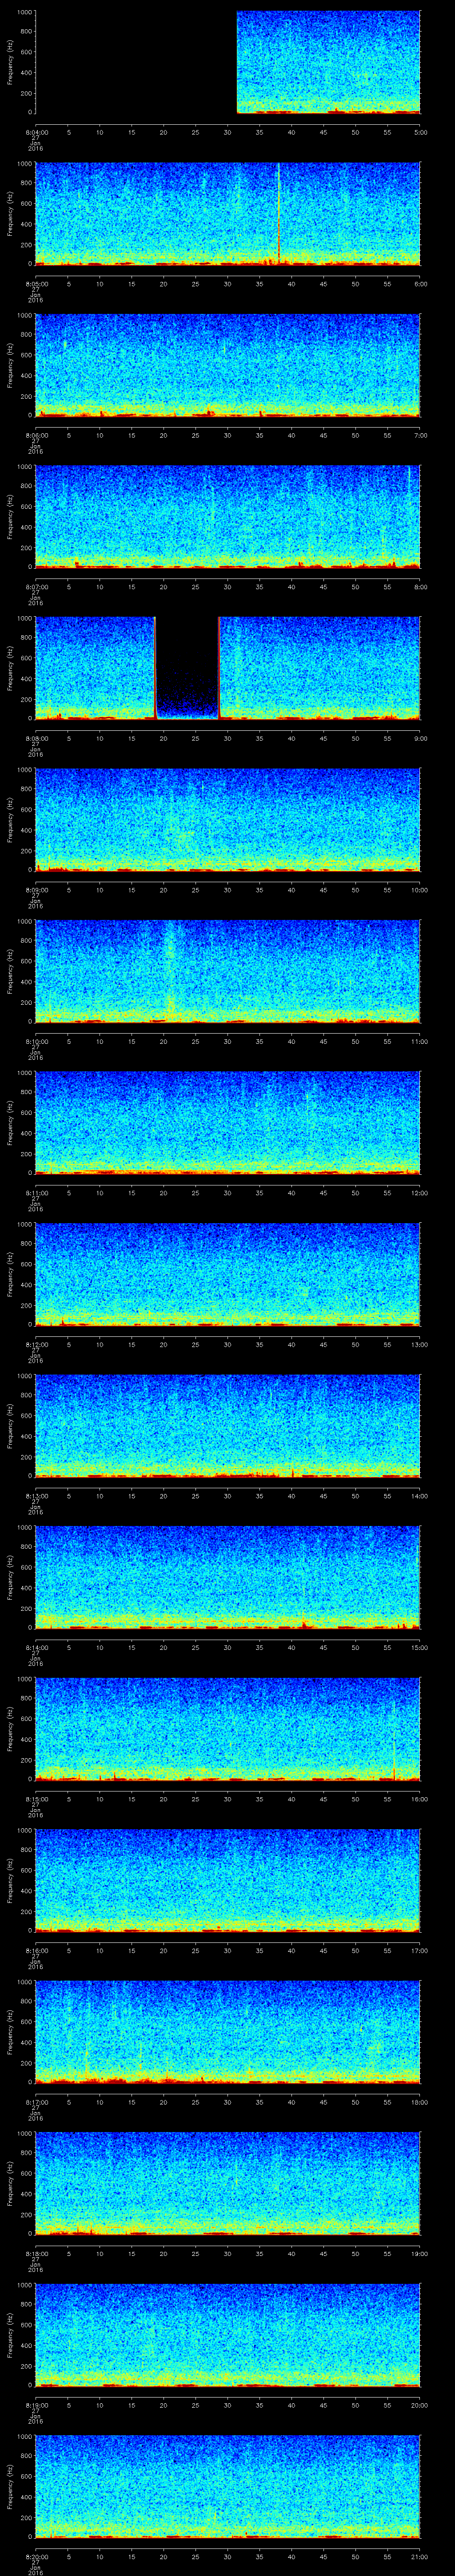
Task: Select the spectrogram starting at 8:12:00
Action: [x=227, y=1273]
